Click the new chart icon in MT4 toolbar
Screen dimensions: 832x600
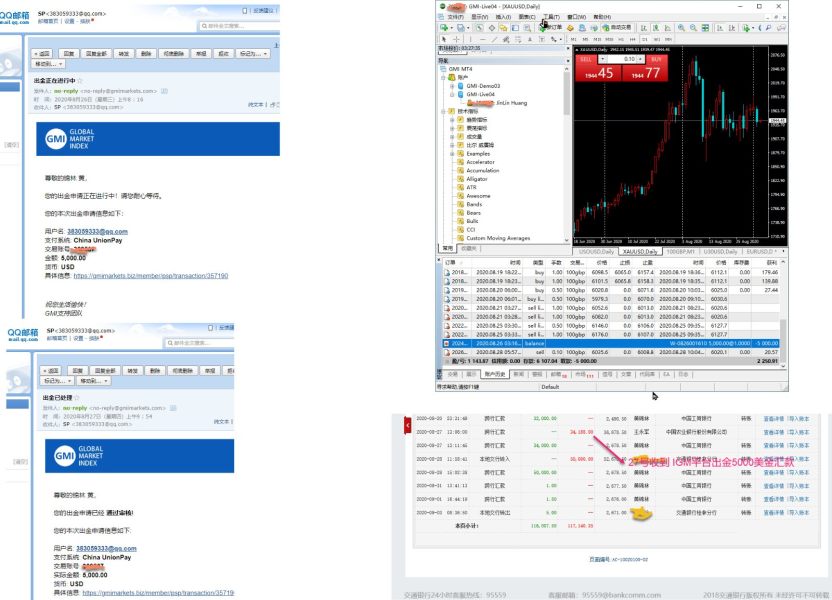click(444, 28)
